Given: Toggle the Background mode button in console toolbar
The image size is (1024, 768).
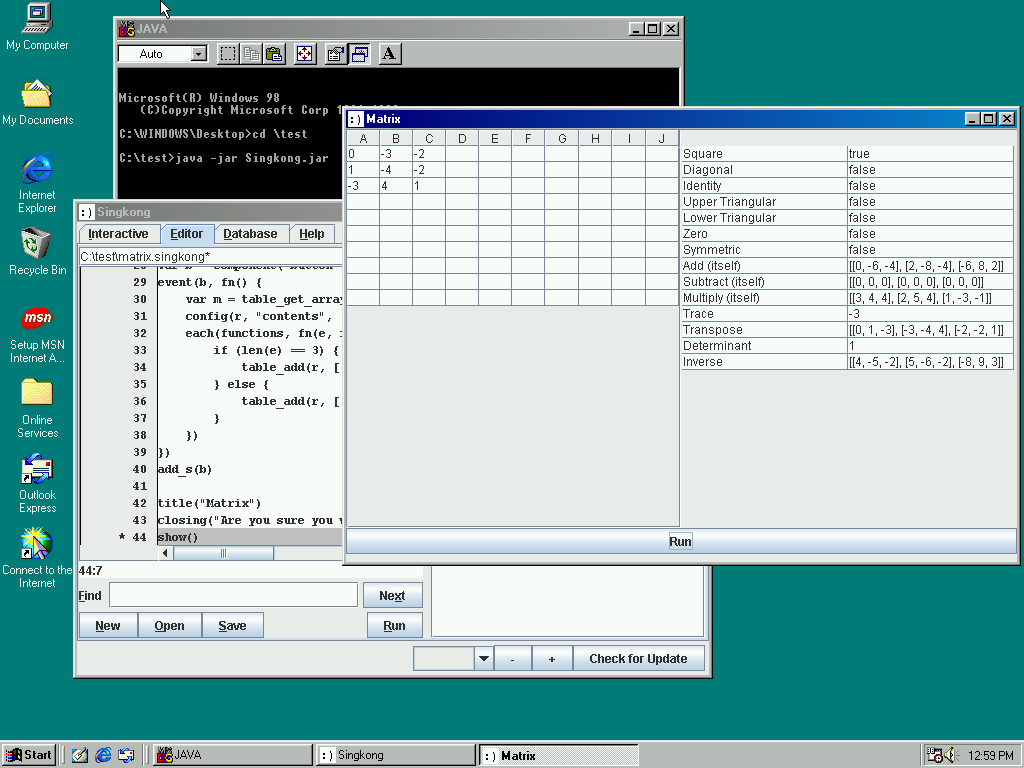Looking at the screenshot, I should point(359,54).
